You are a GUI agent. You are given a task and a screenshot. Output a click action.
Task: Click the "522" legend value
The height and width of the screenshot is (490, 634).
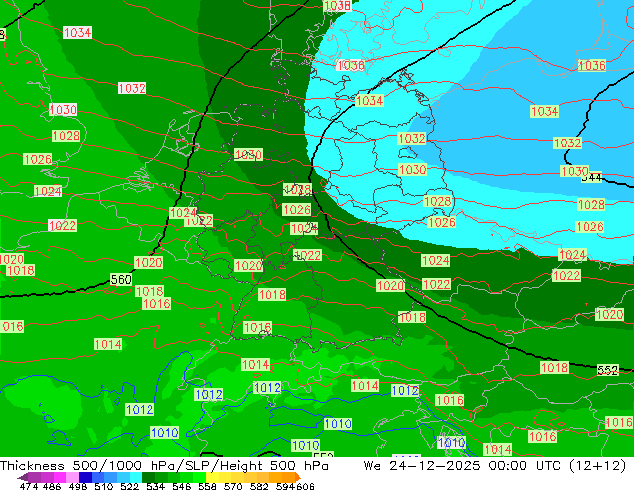[x=129, y=486]
